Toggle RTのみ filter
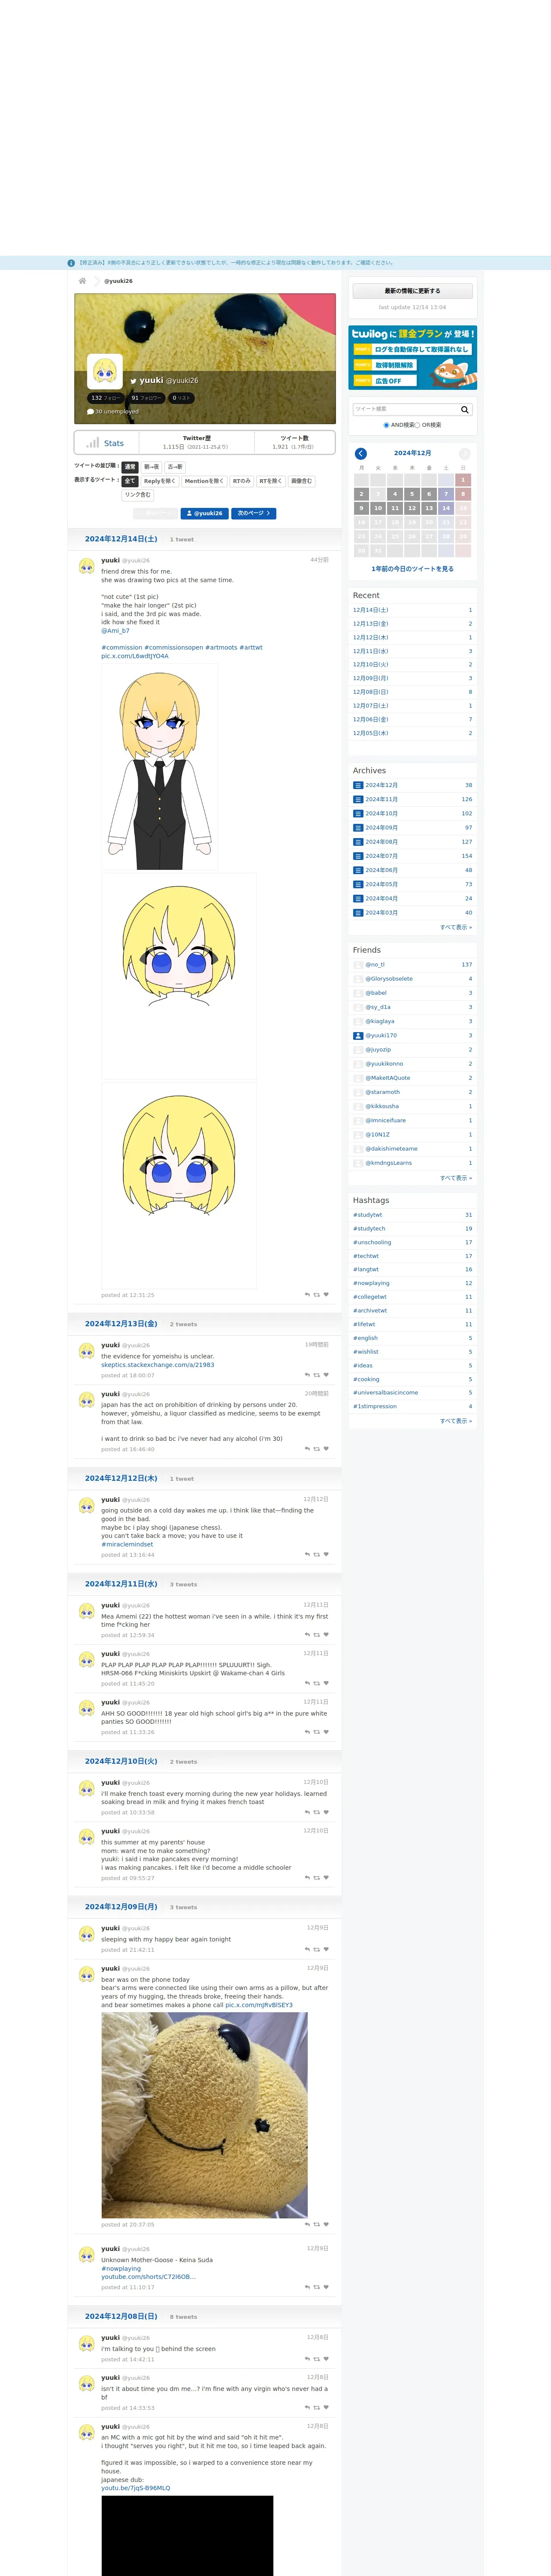 242,481
